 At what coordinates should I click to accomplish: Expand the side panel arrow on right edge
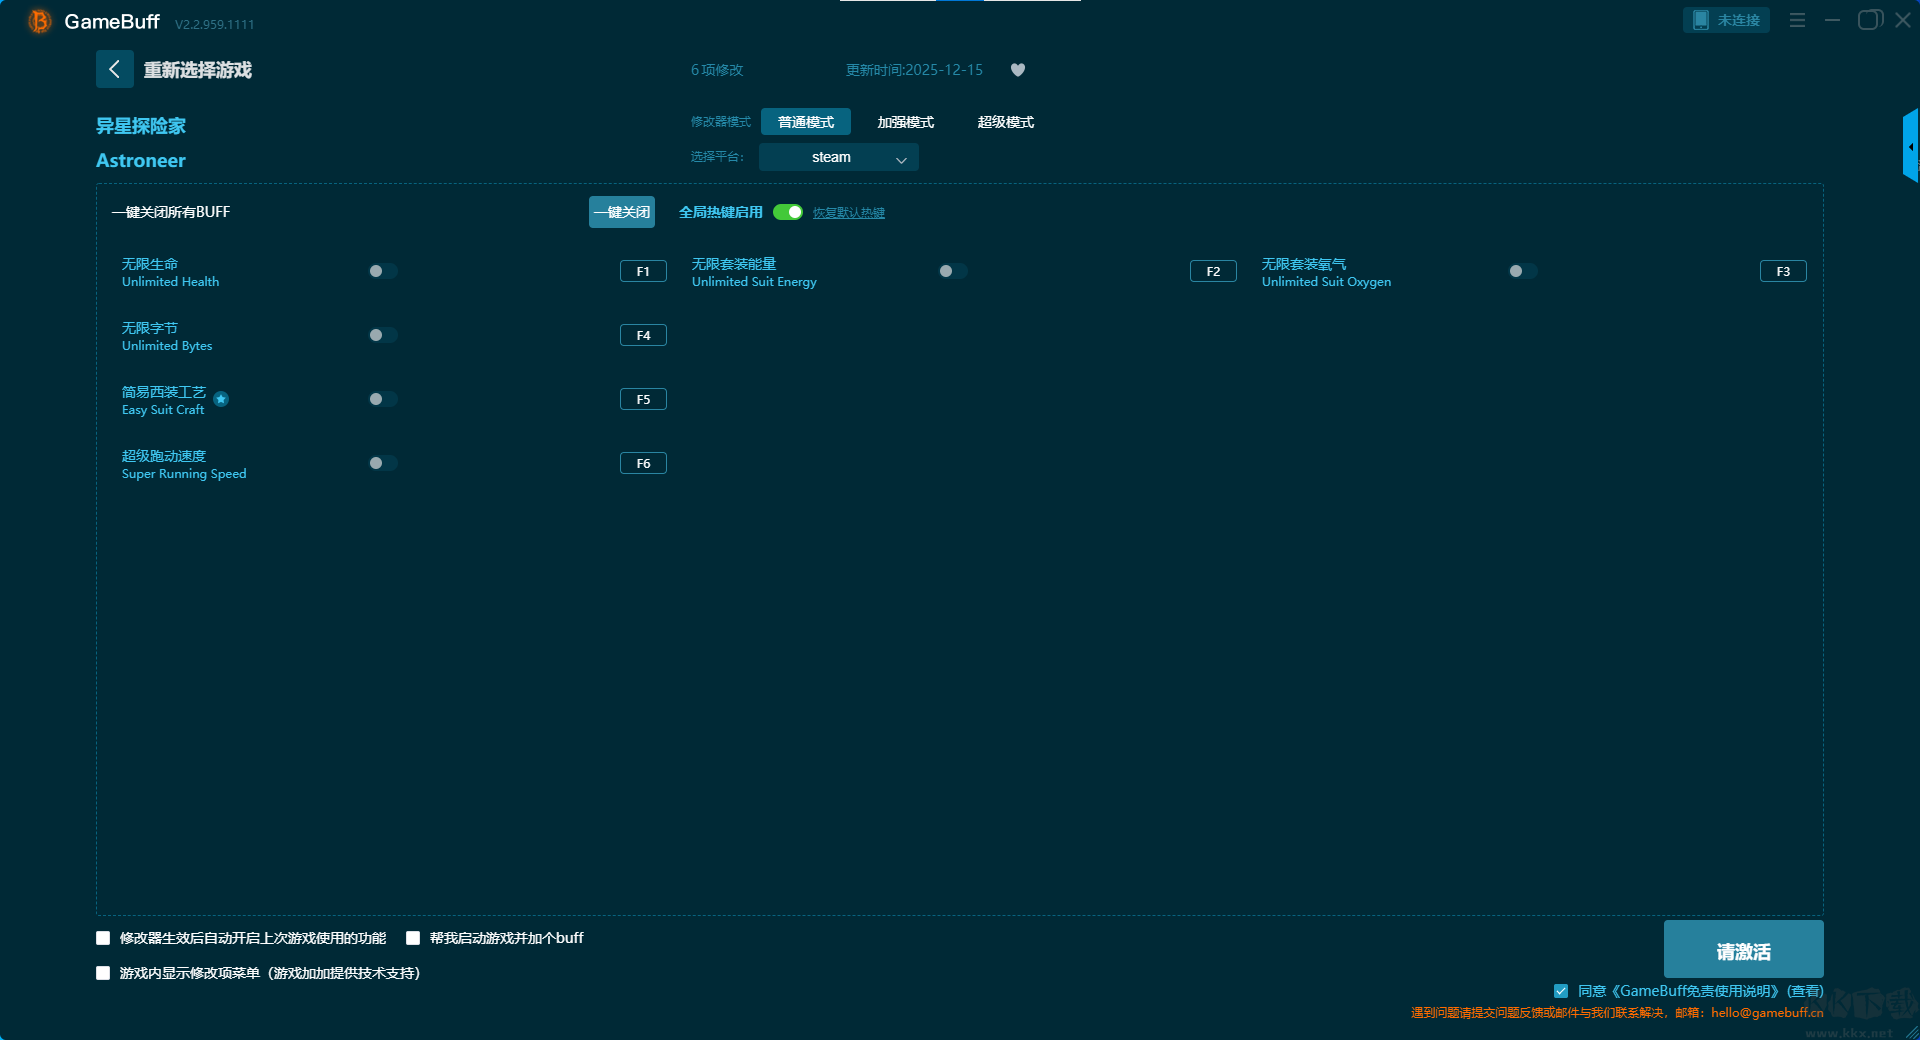tap(1910, 147)
